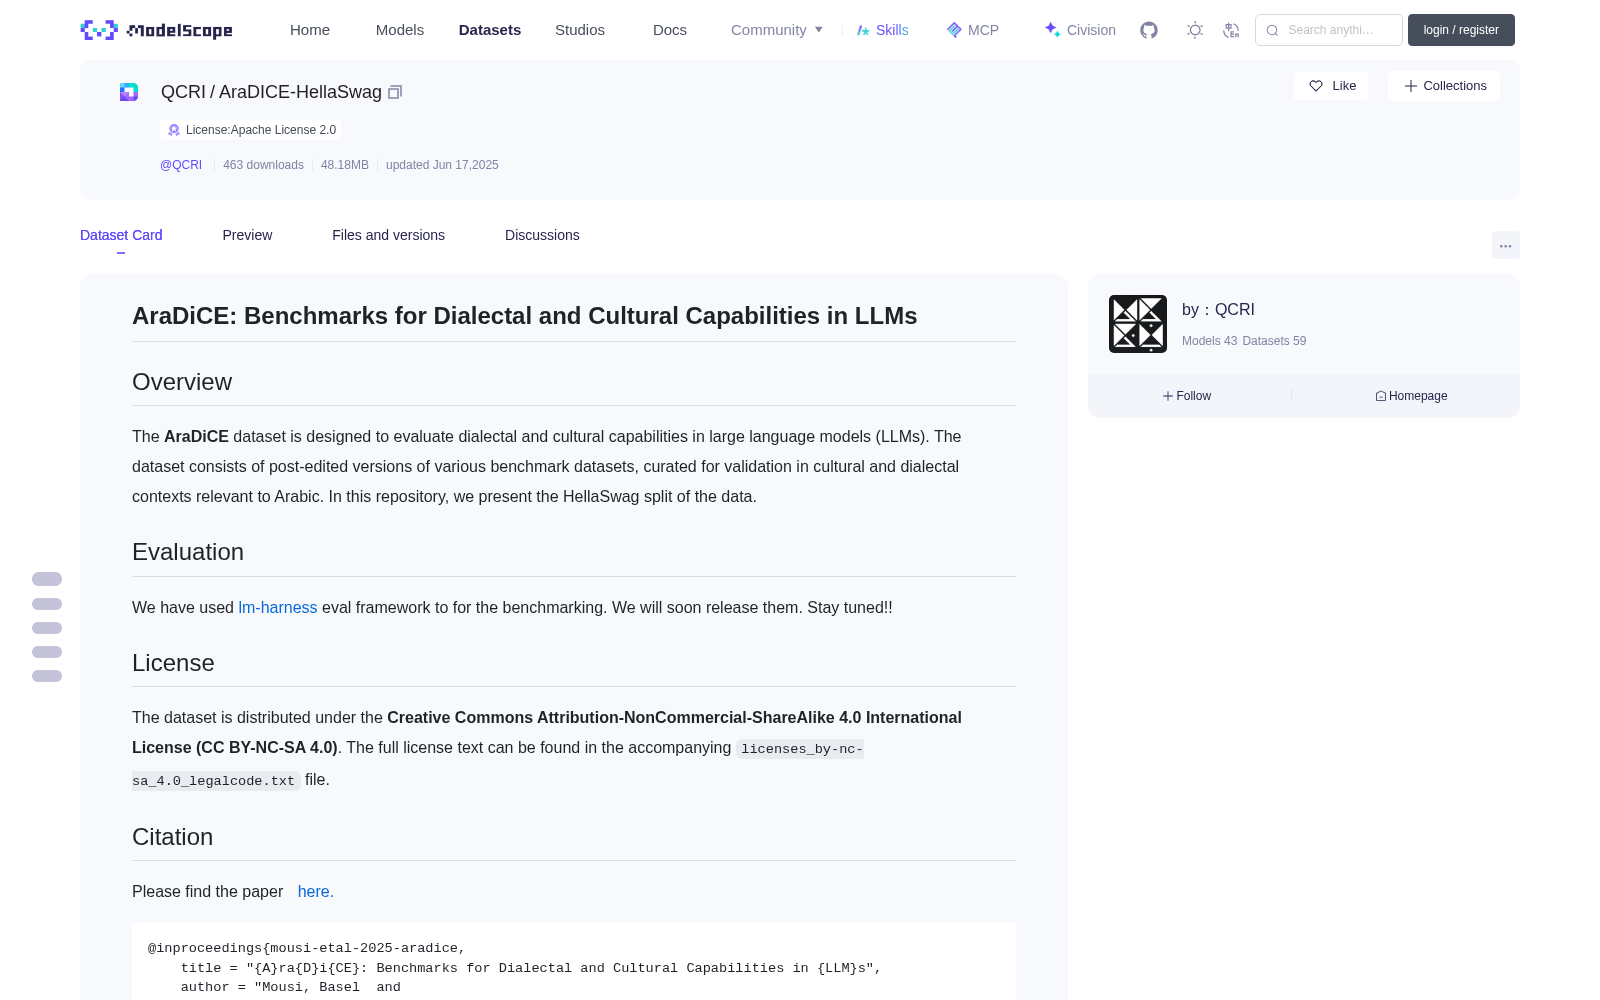Click the search magnifier icon

click(1272, 30)
